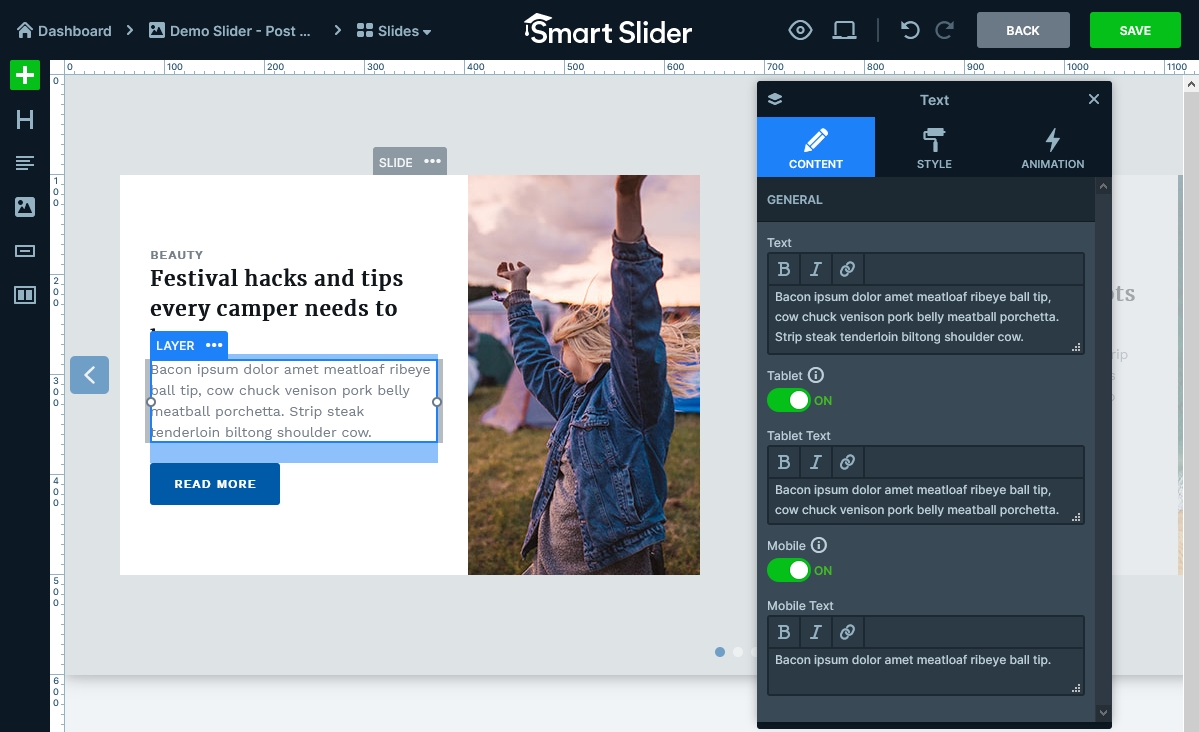1199x732 pixels.
Task: Add a Row layer from sidebar
Action: (x=24, y=294)
